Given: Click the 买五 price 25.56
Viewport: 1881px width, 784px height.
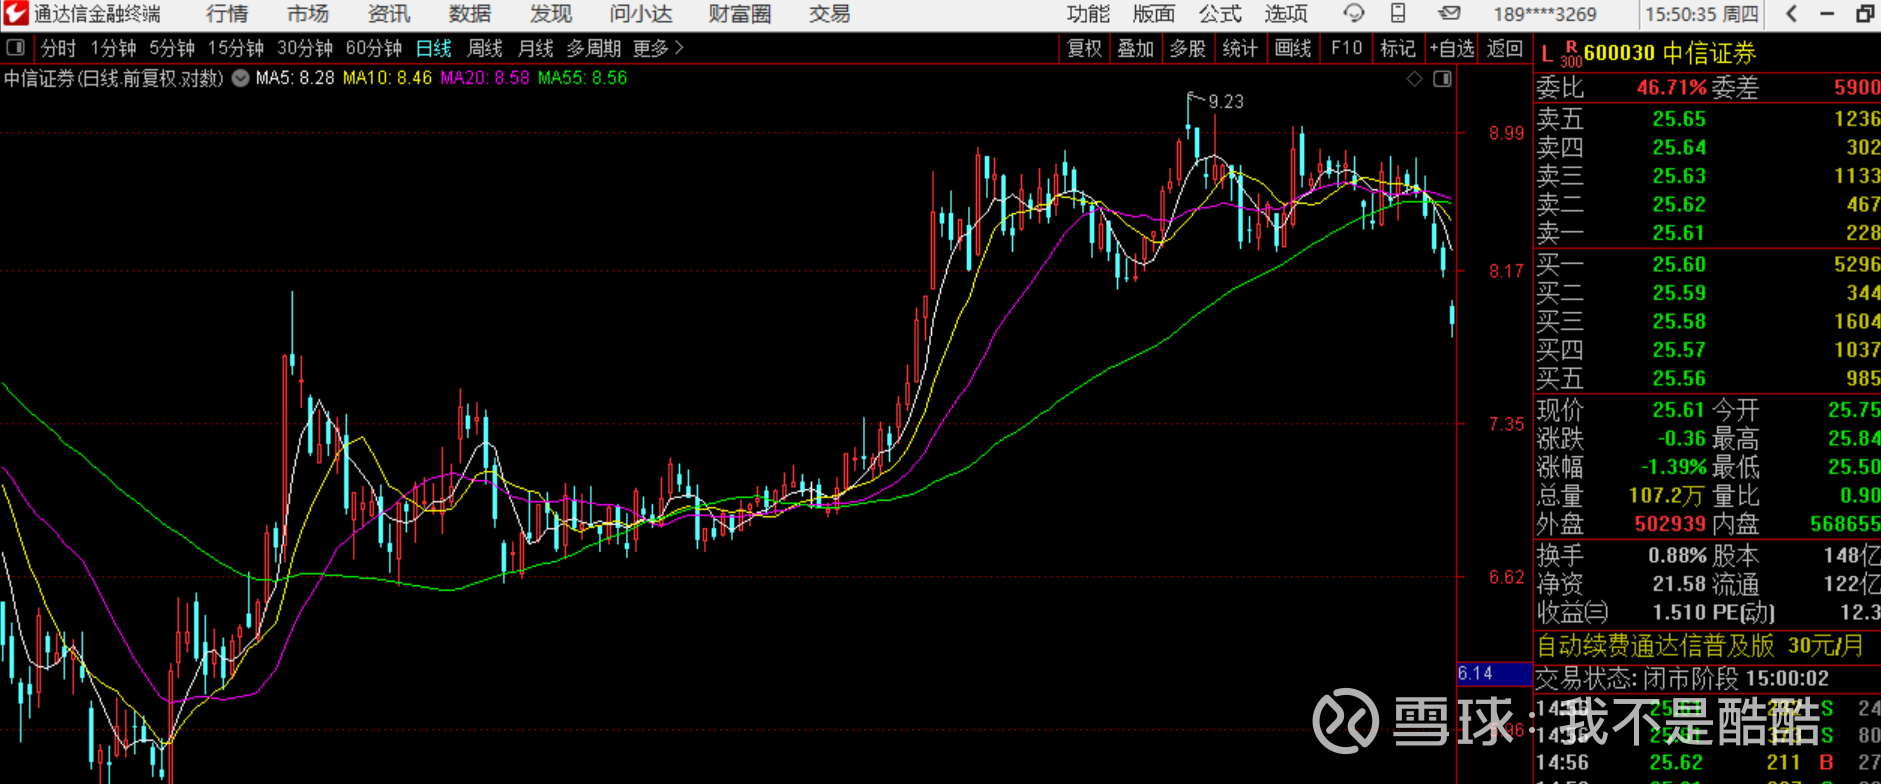Looking at the screenshot, I should pyautogui.click(x=1679, y=378).
